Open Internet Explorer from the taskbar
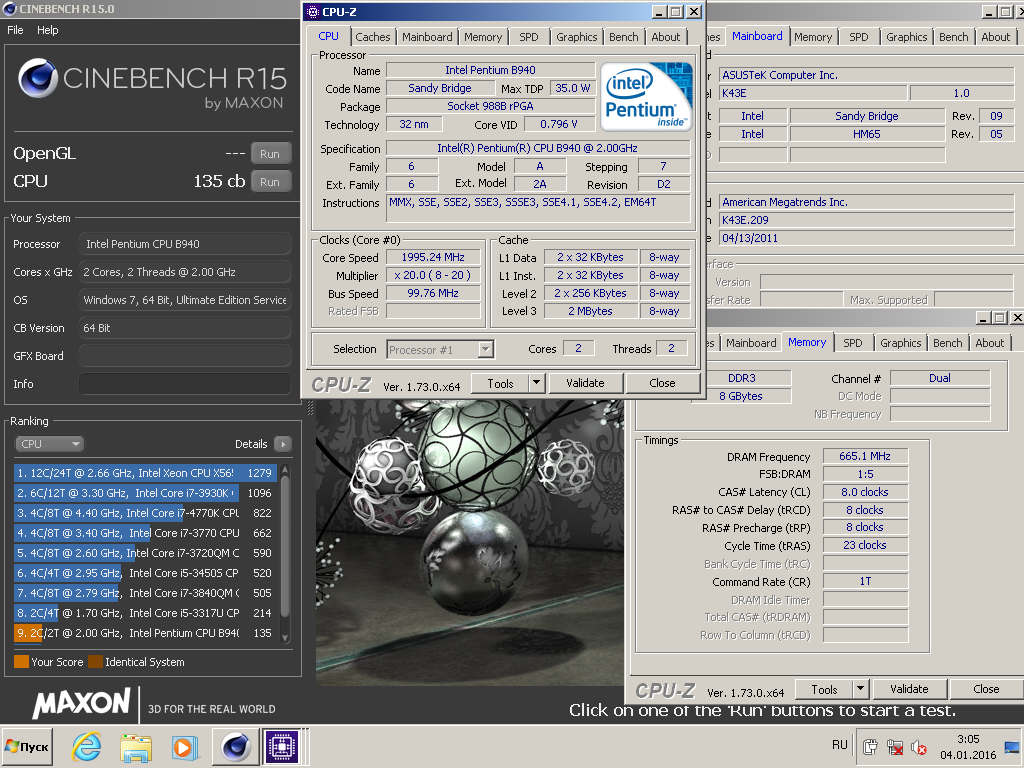The width and height of the screenshot is (1024, 768). [x=86, y=746]
